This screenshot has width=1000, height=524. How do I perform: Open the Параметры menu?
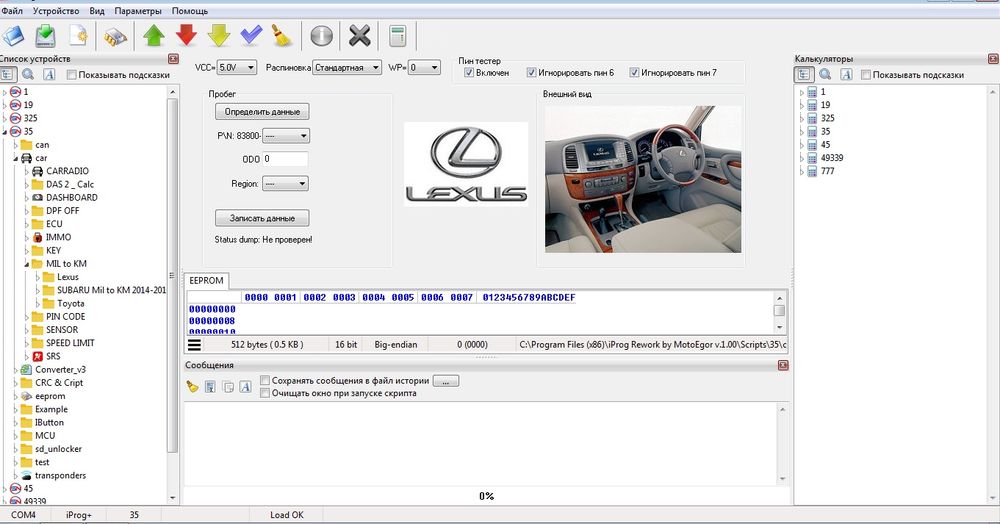pyautogui.click(x=138, y=11)
